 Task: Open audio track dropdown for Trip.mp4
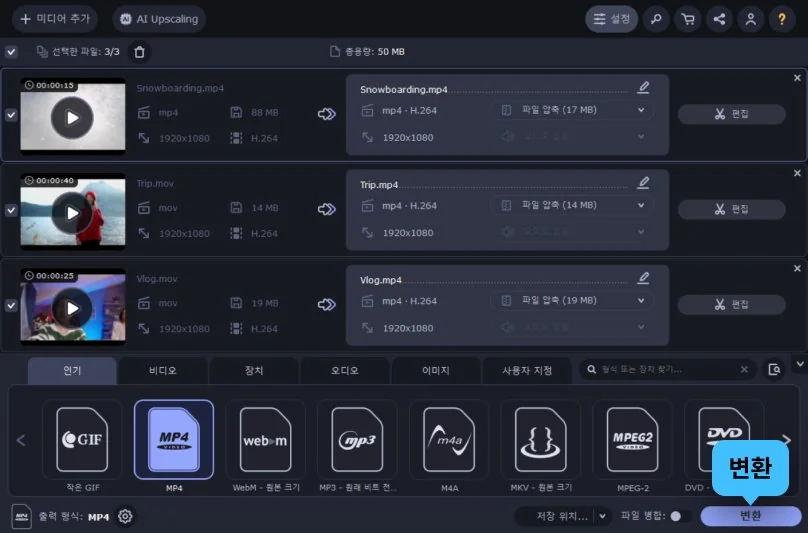click(x=573, y=232)
